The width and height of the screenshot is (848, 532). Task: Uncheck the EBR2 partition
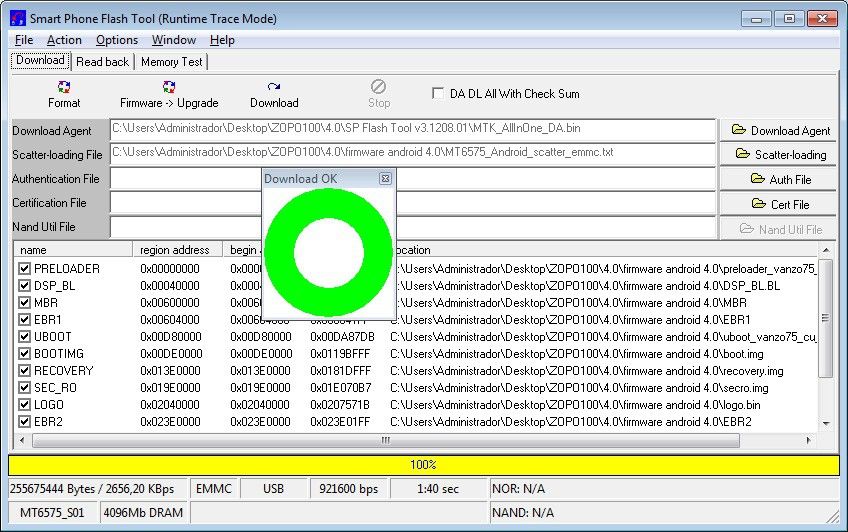24,422
